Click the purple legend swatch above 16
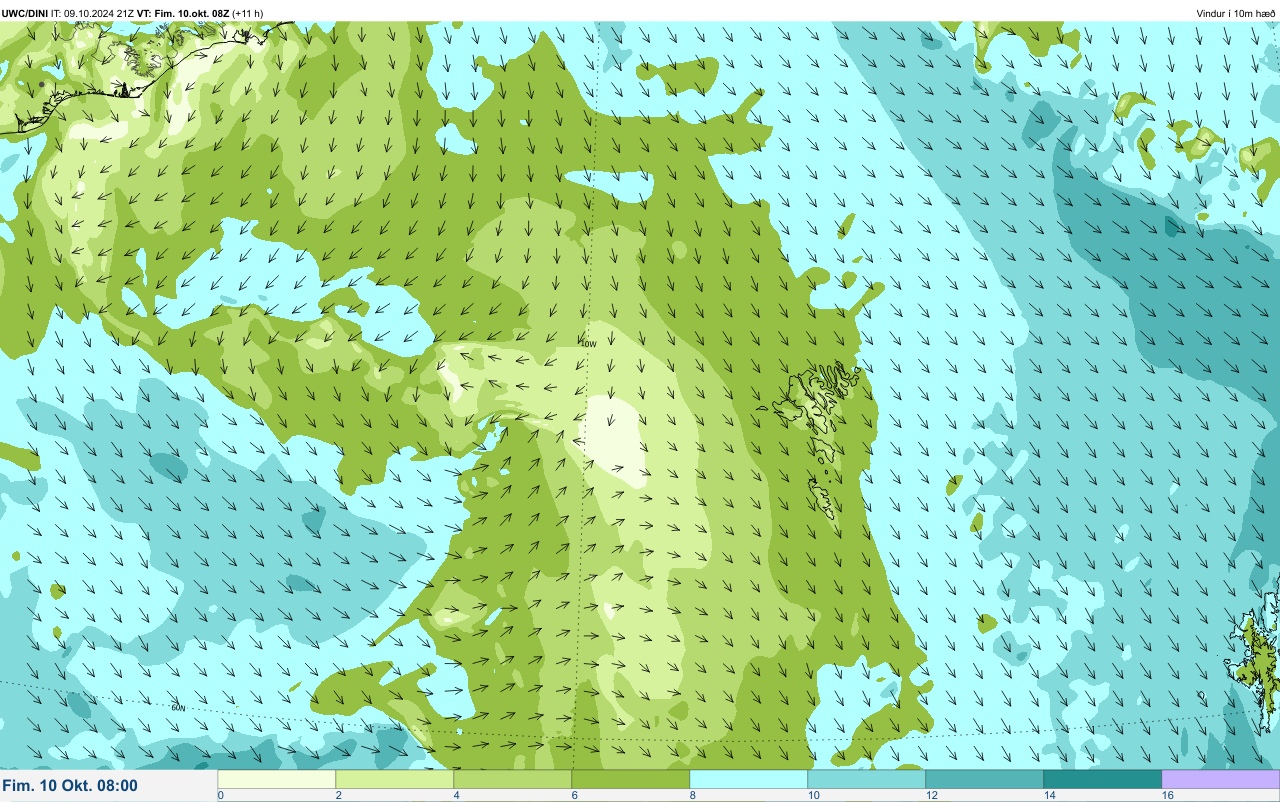The width and height of the screenshot is (1280, 802). 1220,779
